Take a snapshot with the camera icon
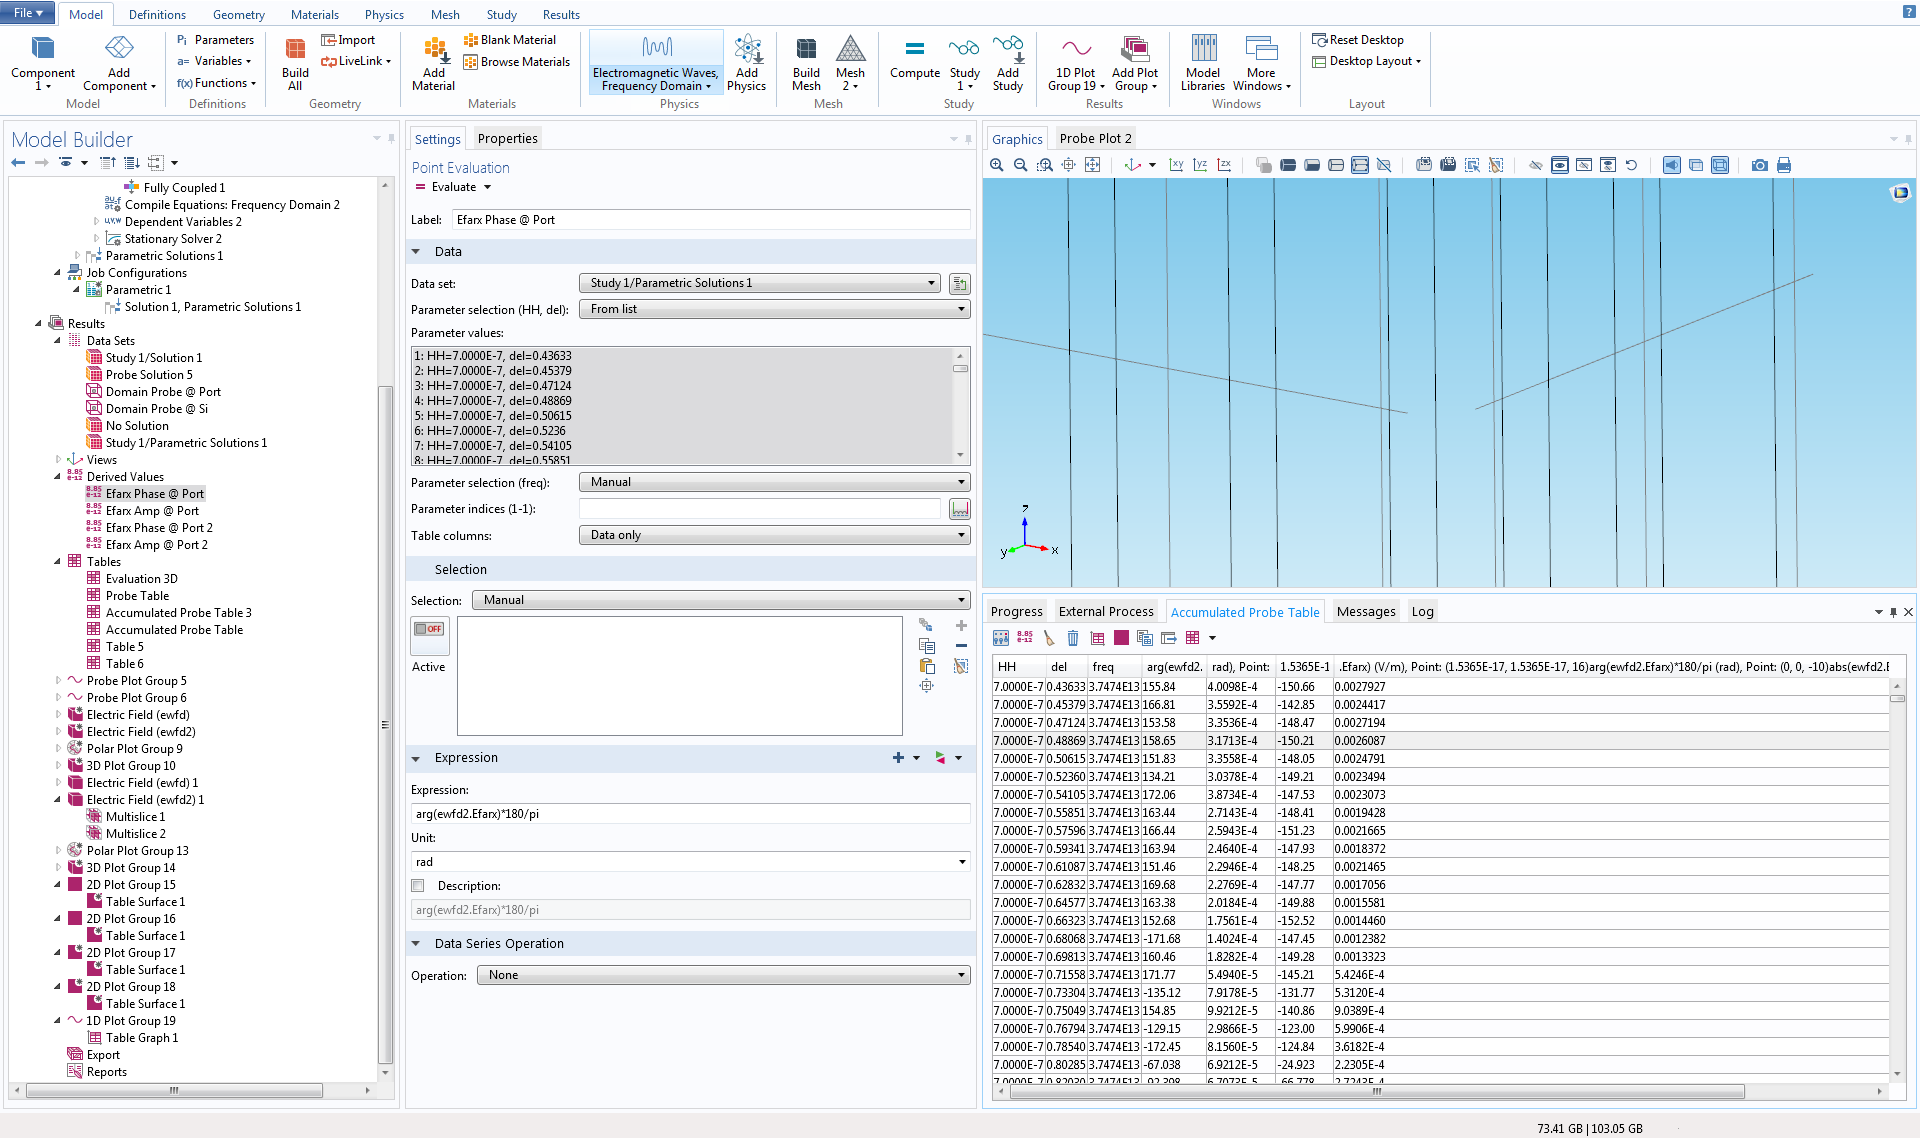 pos(1759,165)
